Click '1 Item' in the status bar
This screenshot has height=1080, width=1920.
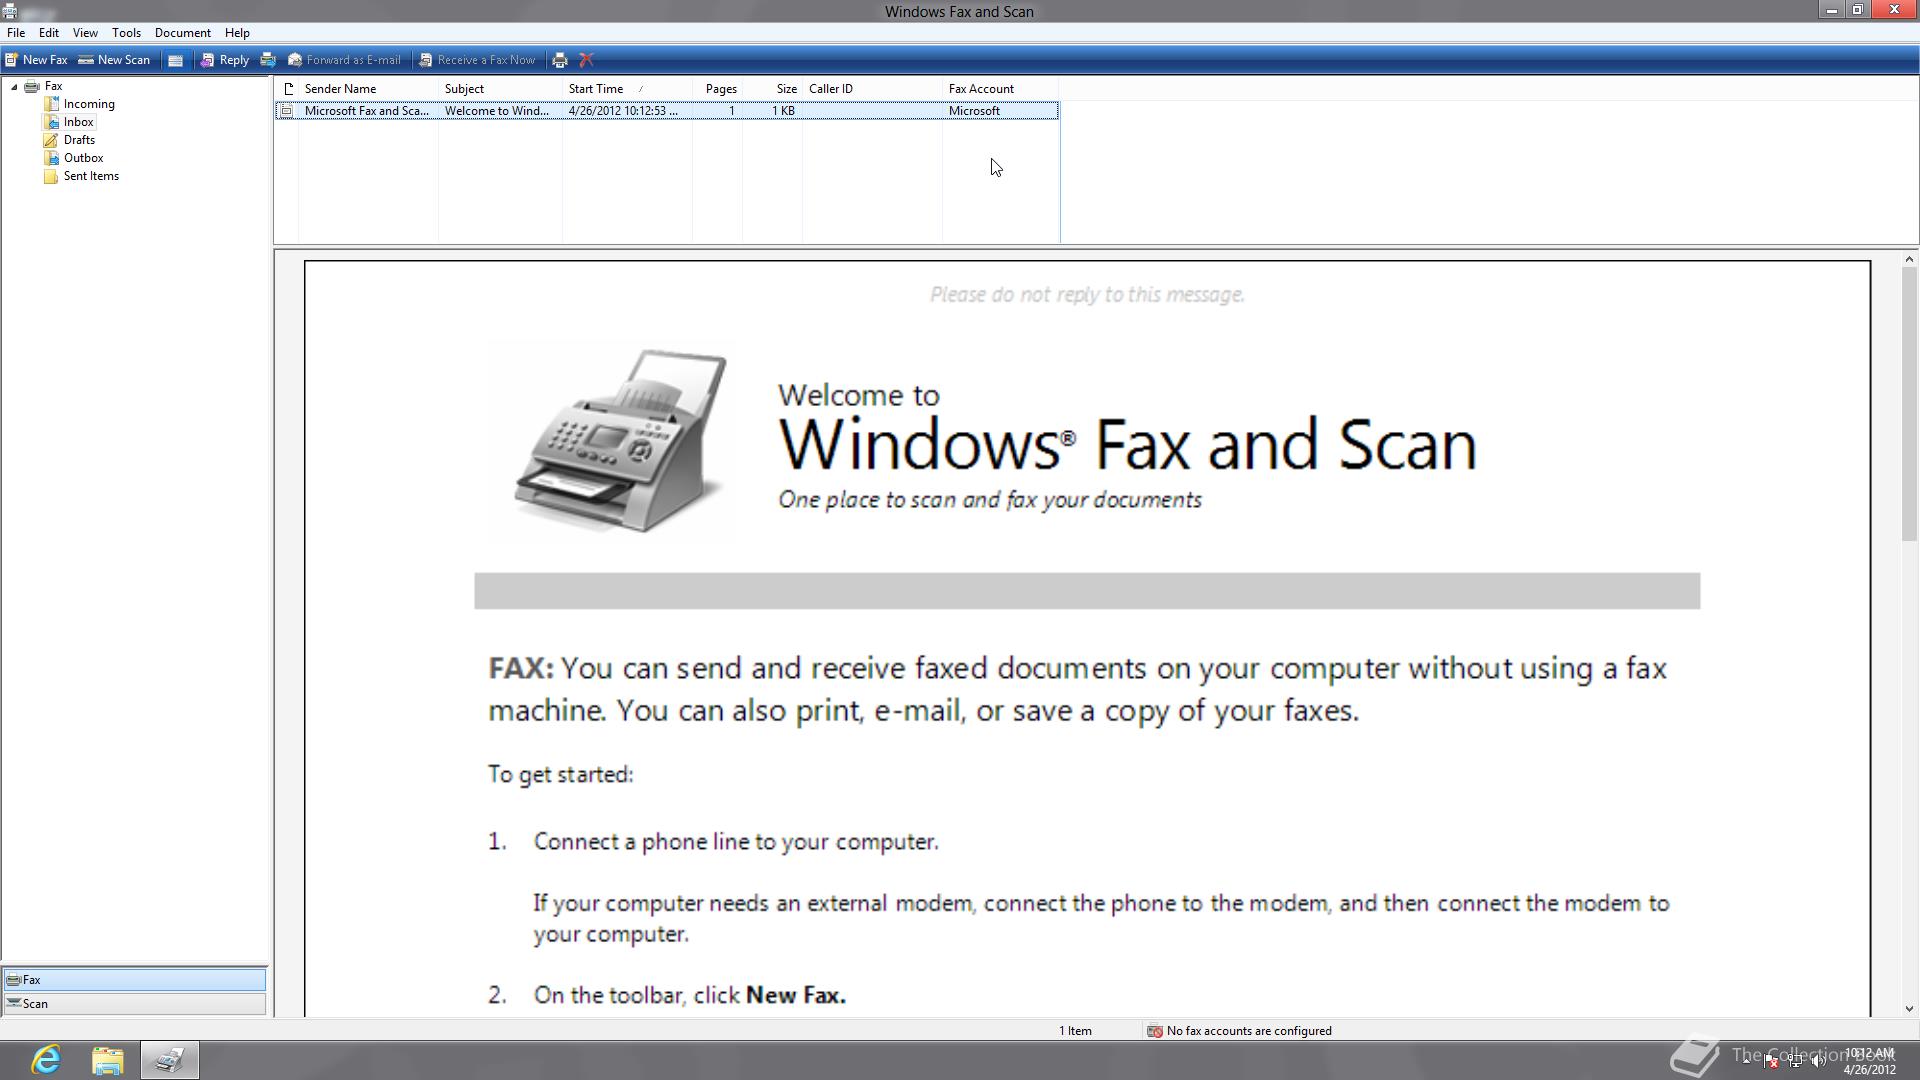point(1075,1031)
